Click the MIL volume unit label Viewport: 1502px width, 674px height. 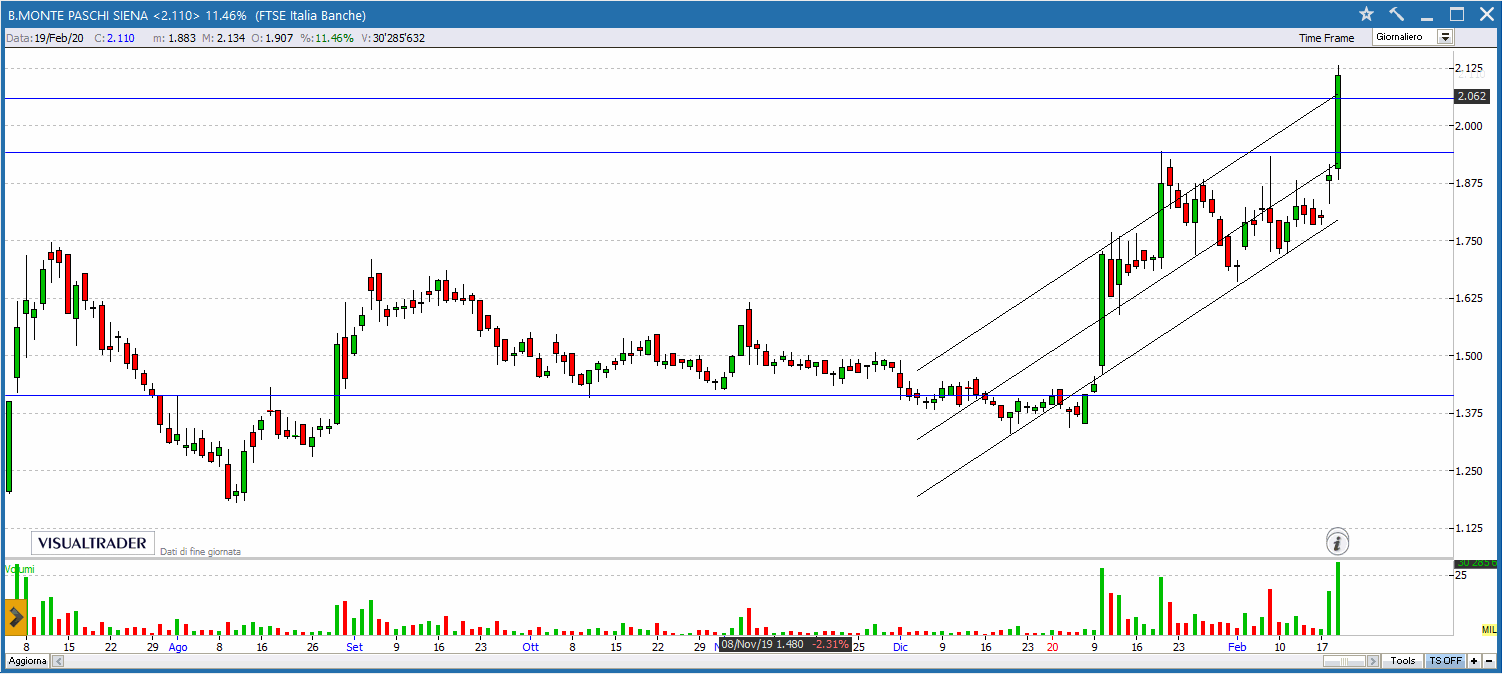click(x=1489, y=628)
